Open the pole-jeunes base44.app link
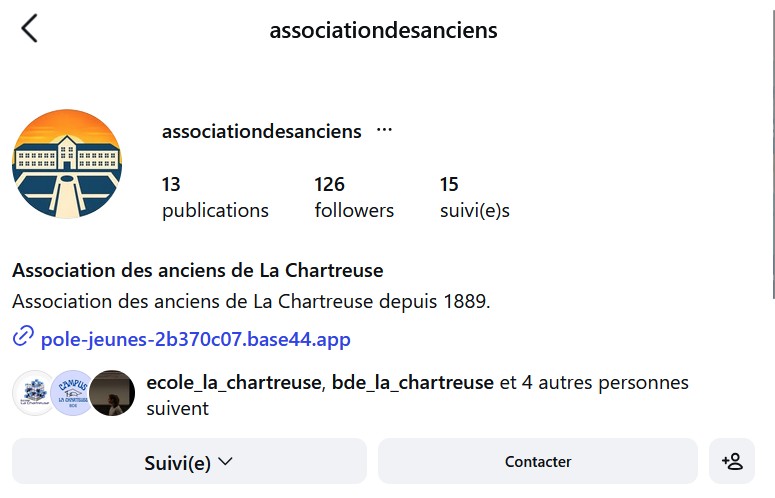Screen dimensions: 775x498 point(196,339)
